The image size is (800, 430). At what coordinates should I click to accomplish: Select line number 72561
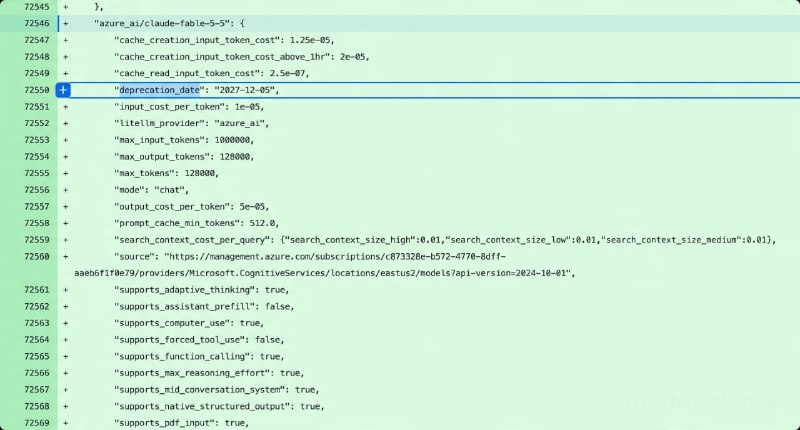(x=37, y=290)
